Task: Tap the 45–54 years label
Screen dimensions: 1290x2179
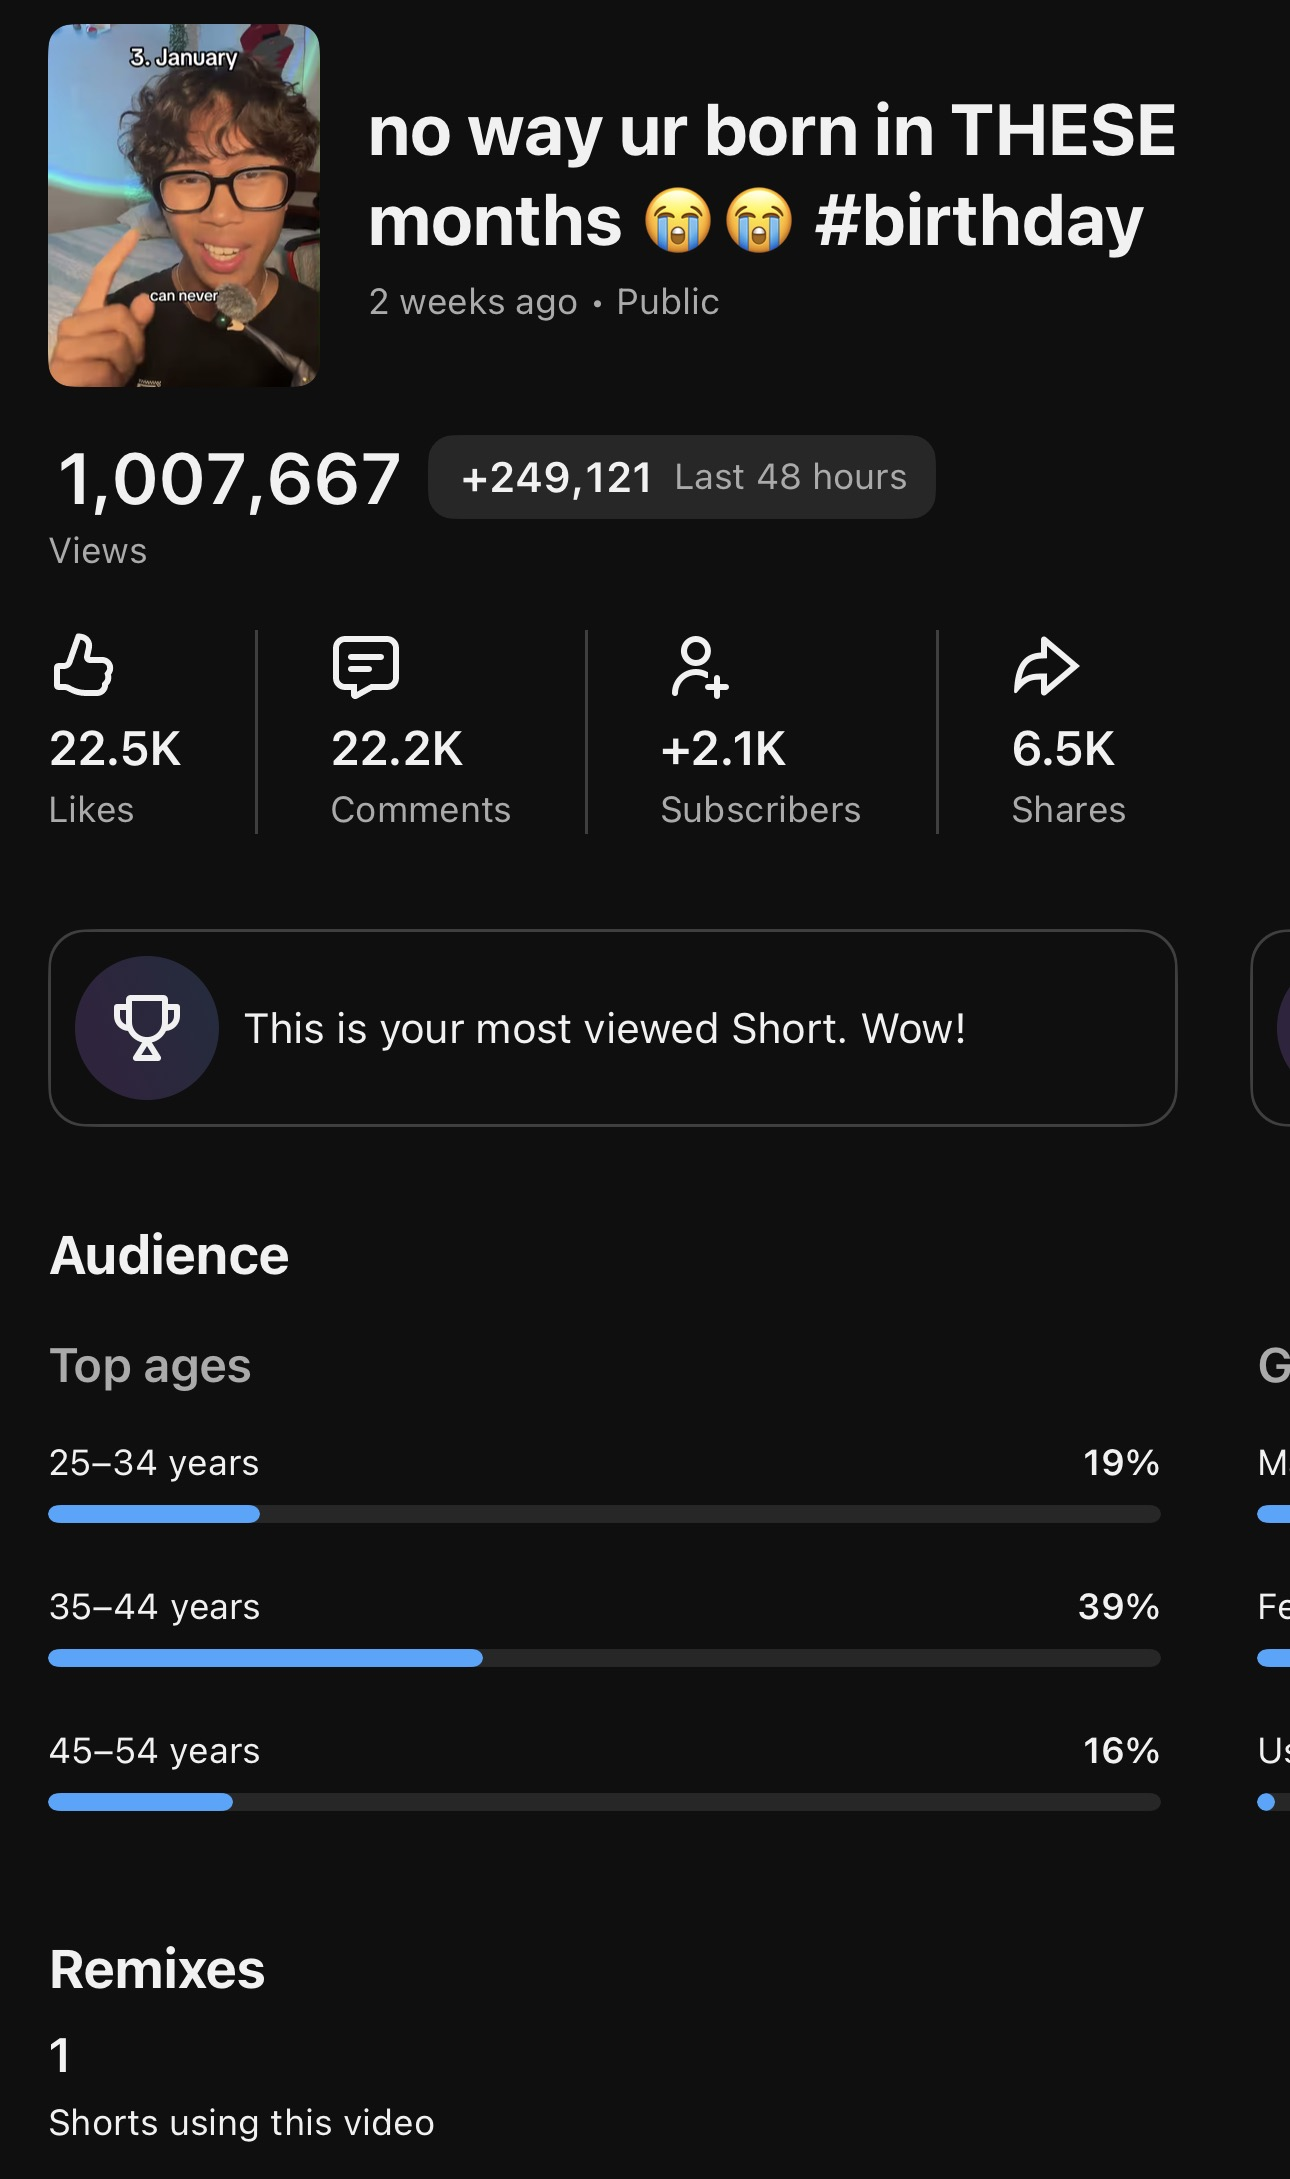Action: click(155, 1751)
